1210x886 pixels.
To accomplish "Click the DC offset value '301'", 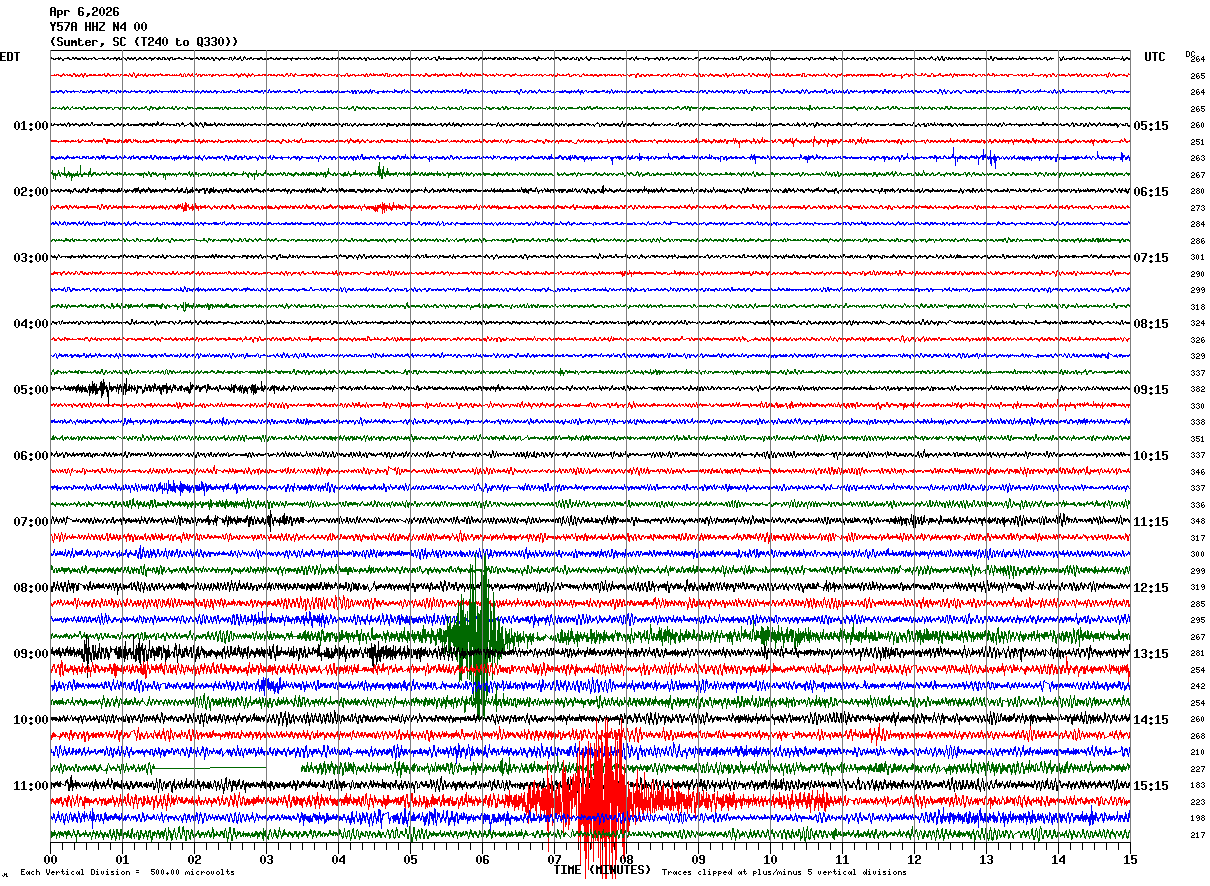I will (1197, 258).
